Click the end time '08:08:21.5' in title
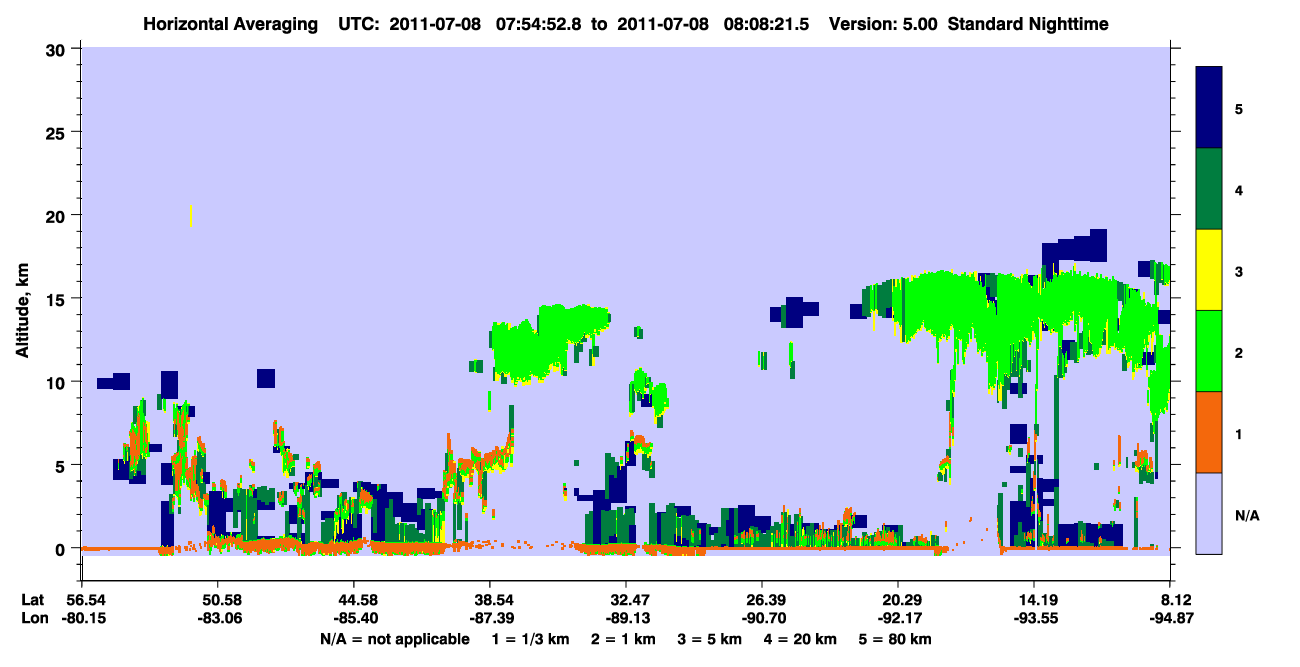The image size is (1300, 667). click(766, 23)
